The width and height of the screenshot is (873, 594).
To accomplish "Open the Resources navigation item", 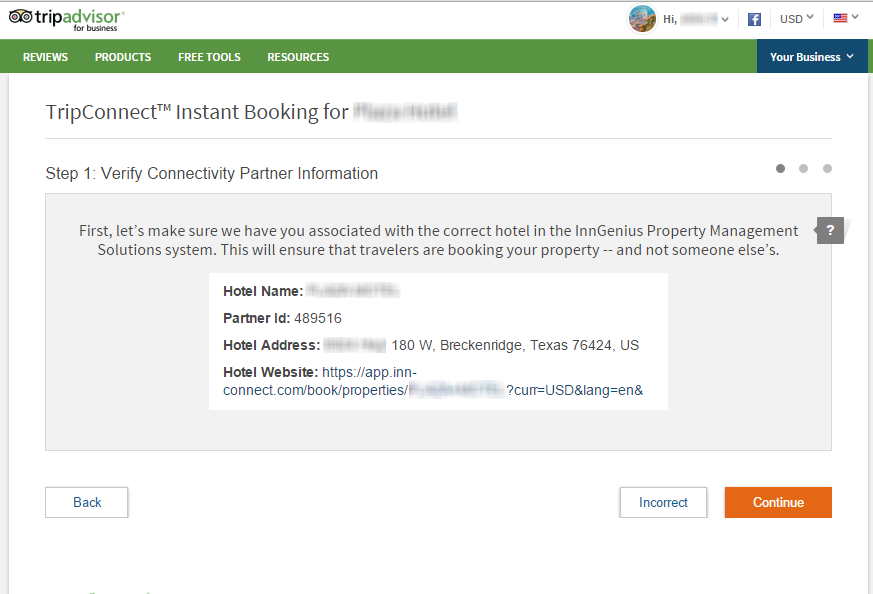I will (x=298, y=57).
